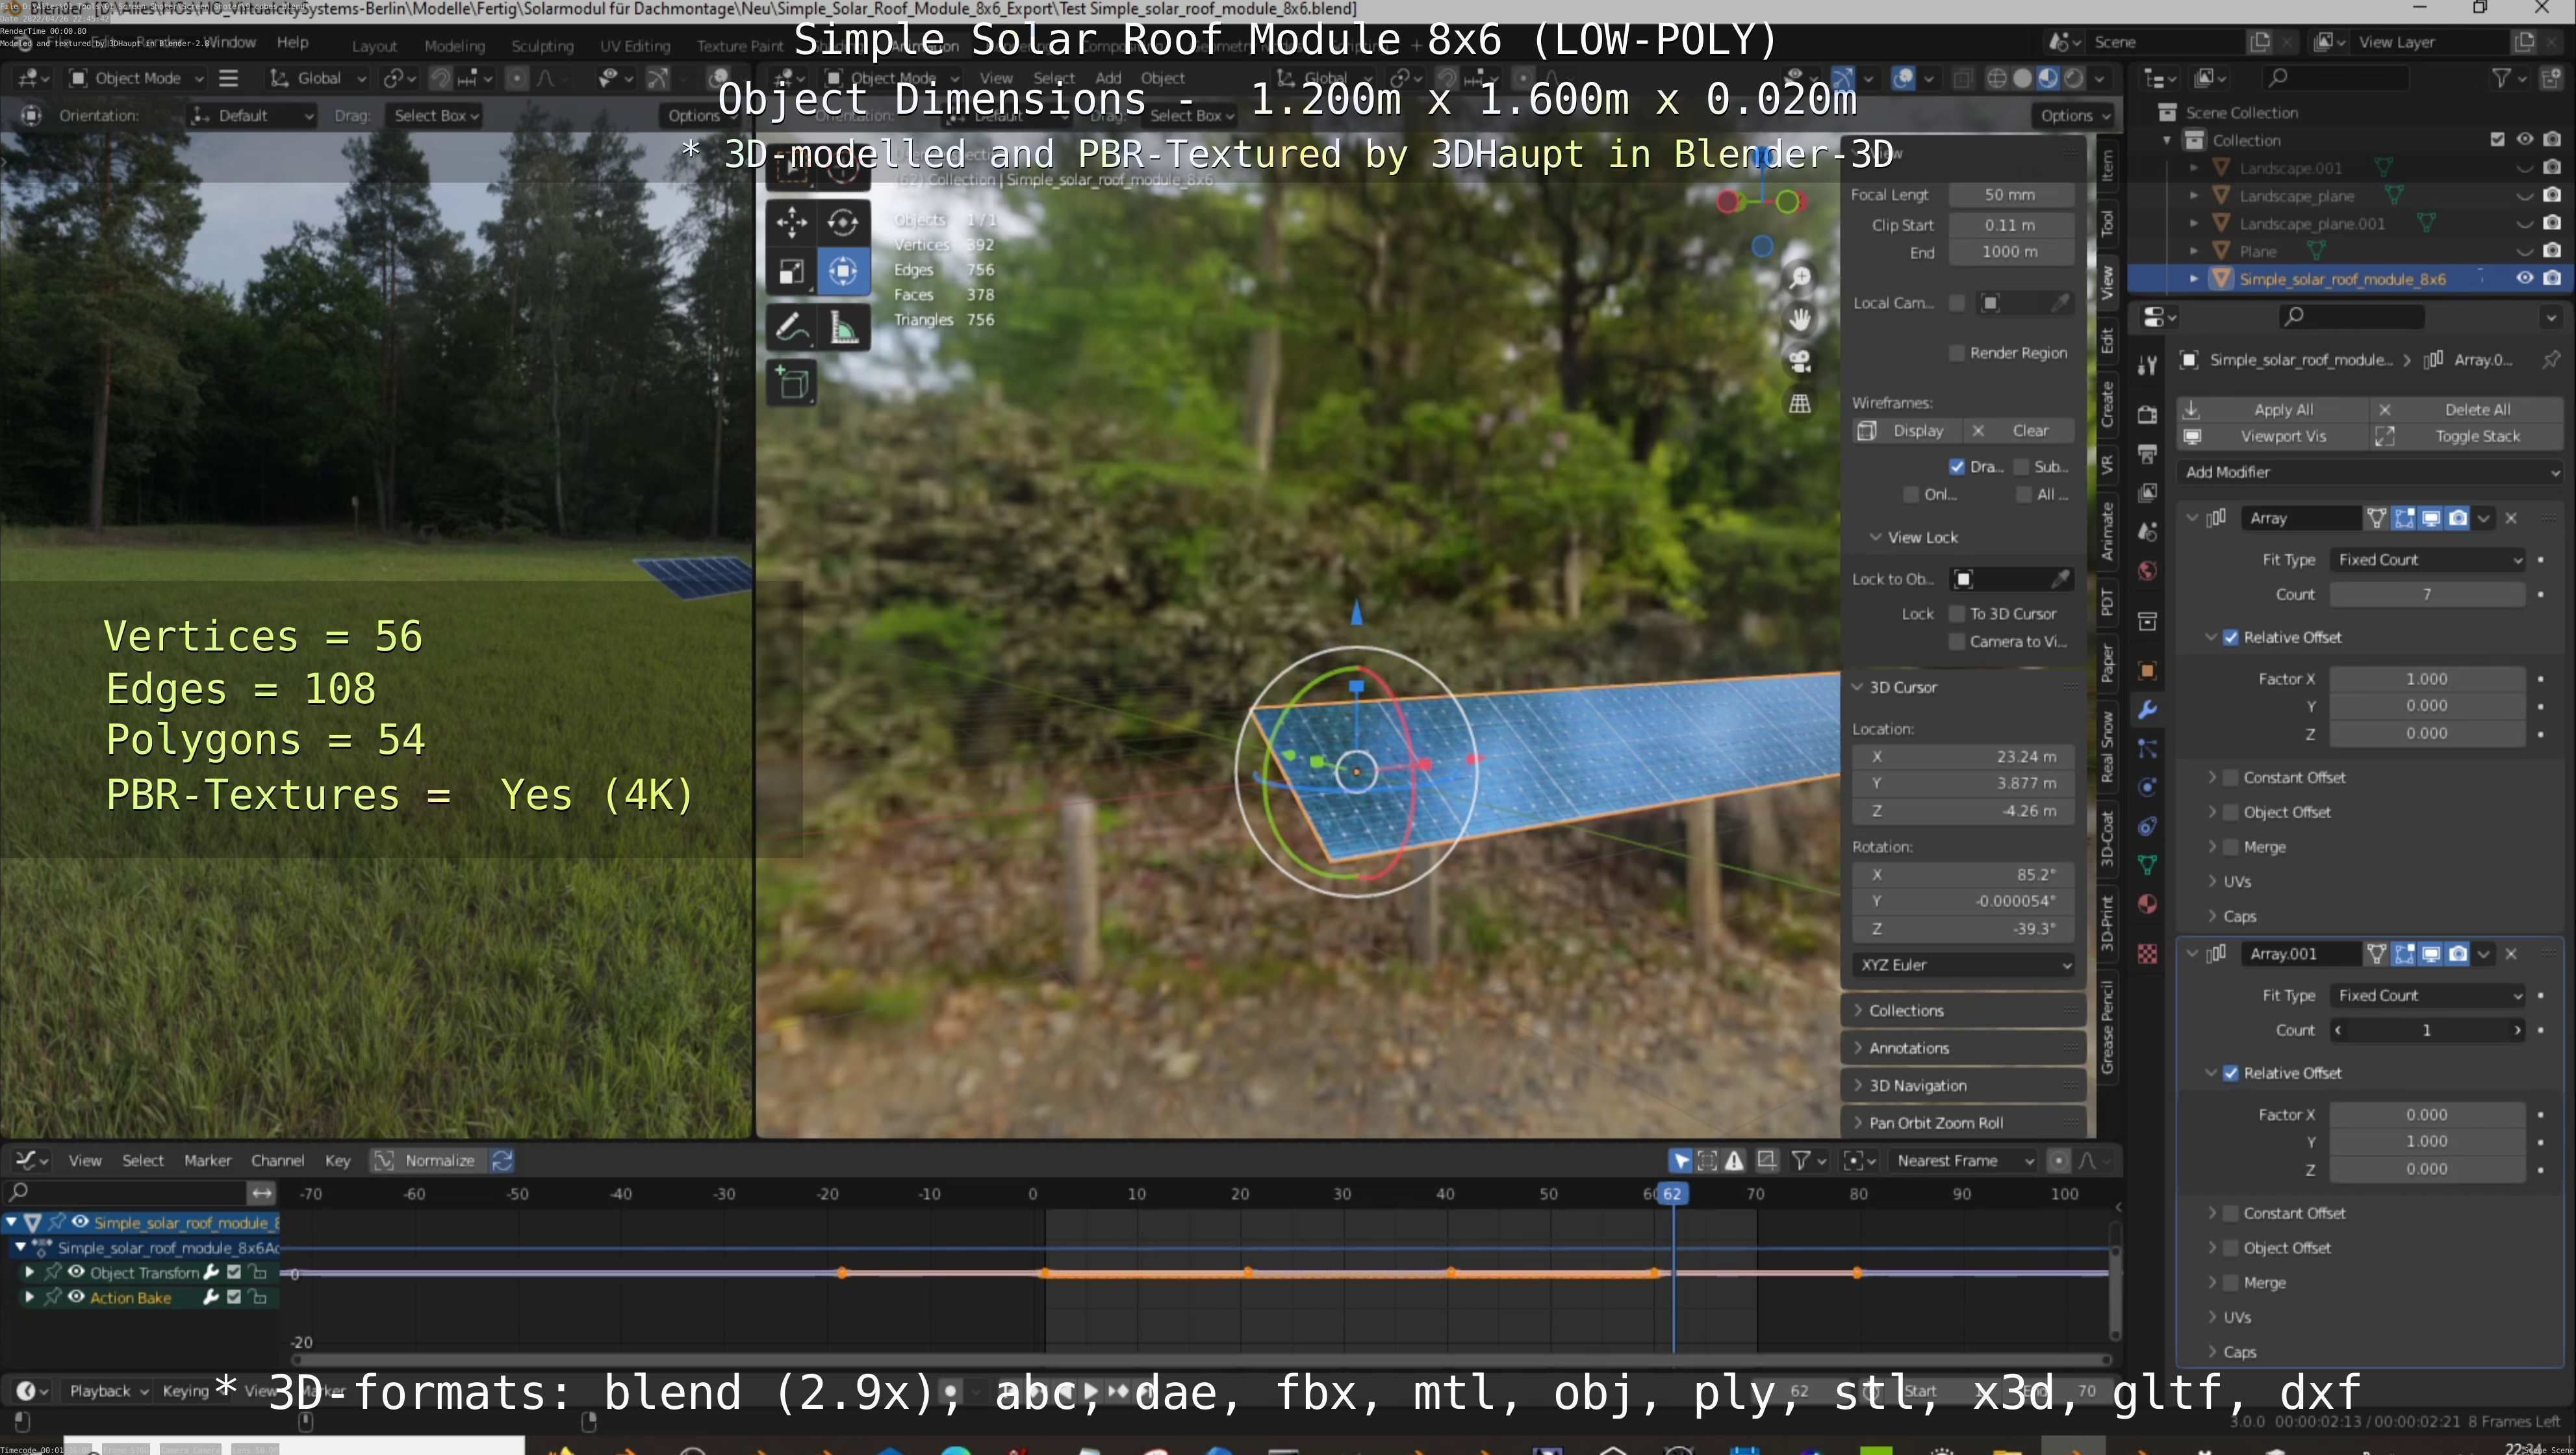Click the pan hand icon in viewport
This screenshot has height=1455, width=2576.
point(1800,319)
